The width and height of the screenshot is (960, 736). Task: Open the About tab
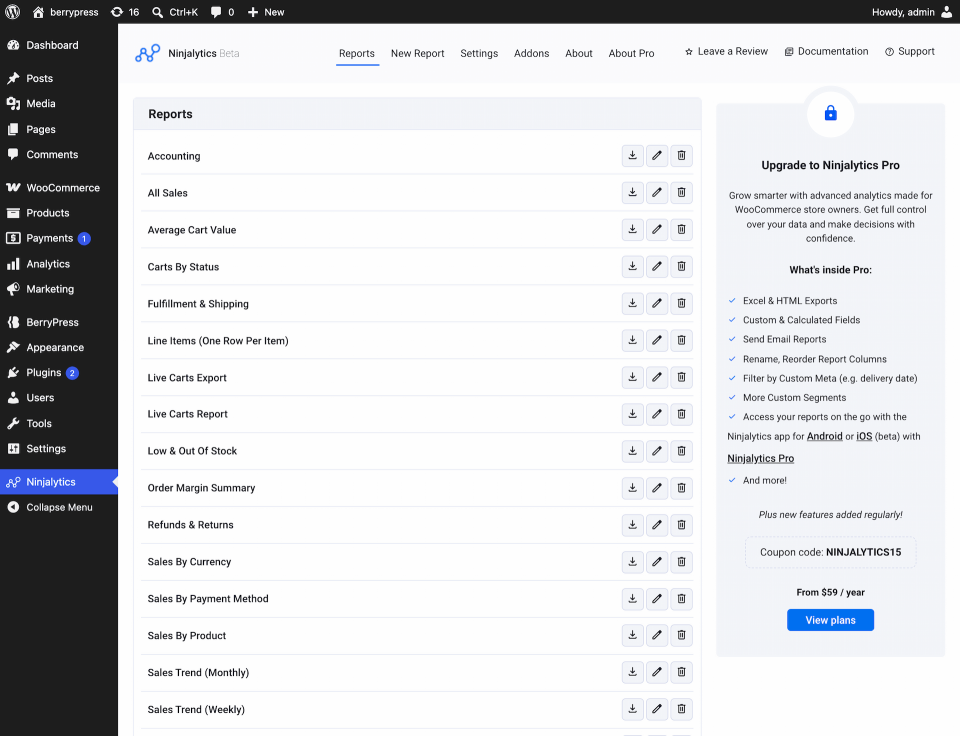[x=579, y=53]
